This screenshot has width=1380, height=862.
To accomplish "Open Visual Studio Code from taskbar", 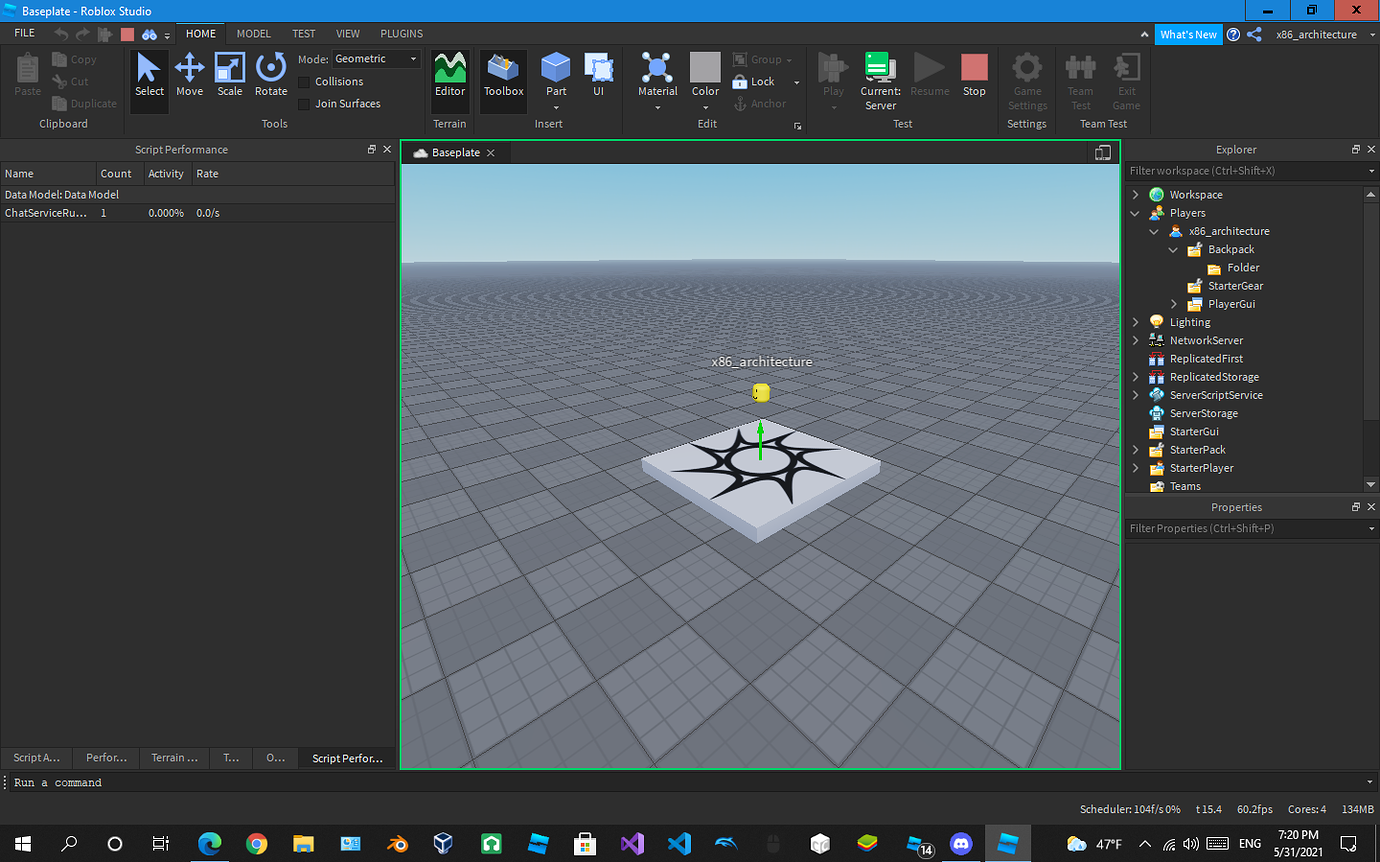I will (679, 843).
